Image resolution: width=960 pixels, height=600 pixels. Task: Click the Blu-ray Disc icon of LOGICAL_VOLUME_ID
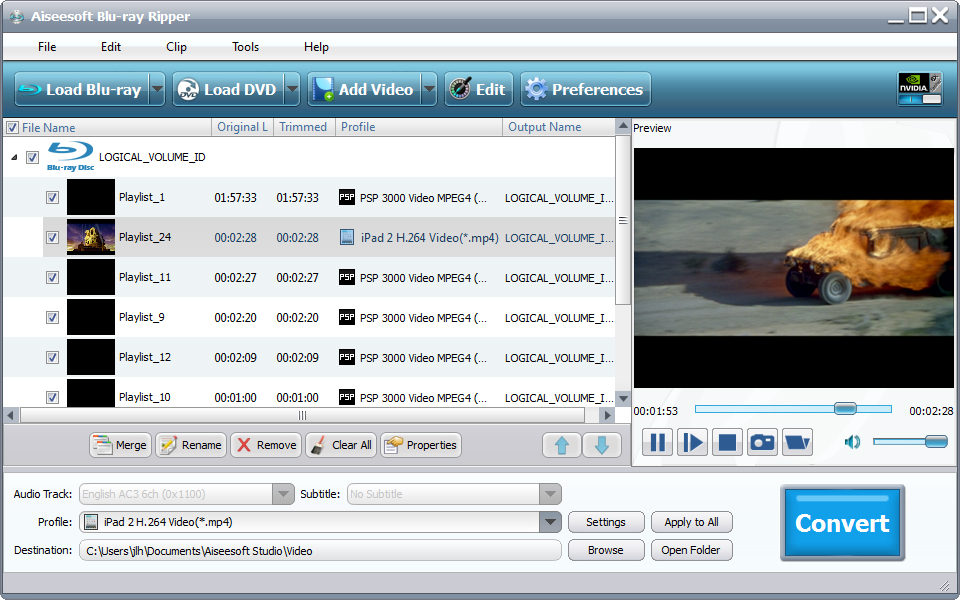[70, 157]
